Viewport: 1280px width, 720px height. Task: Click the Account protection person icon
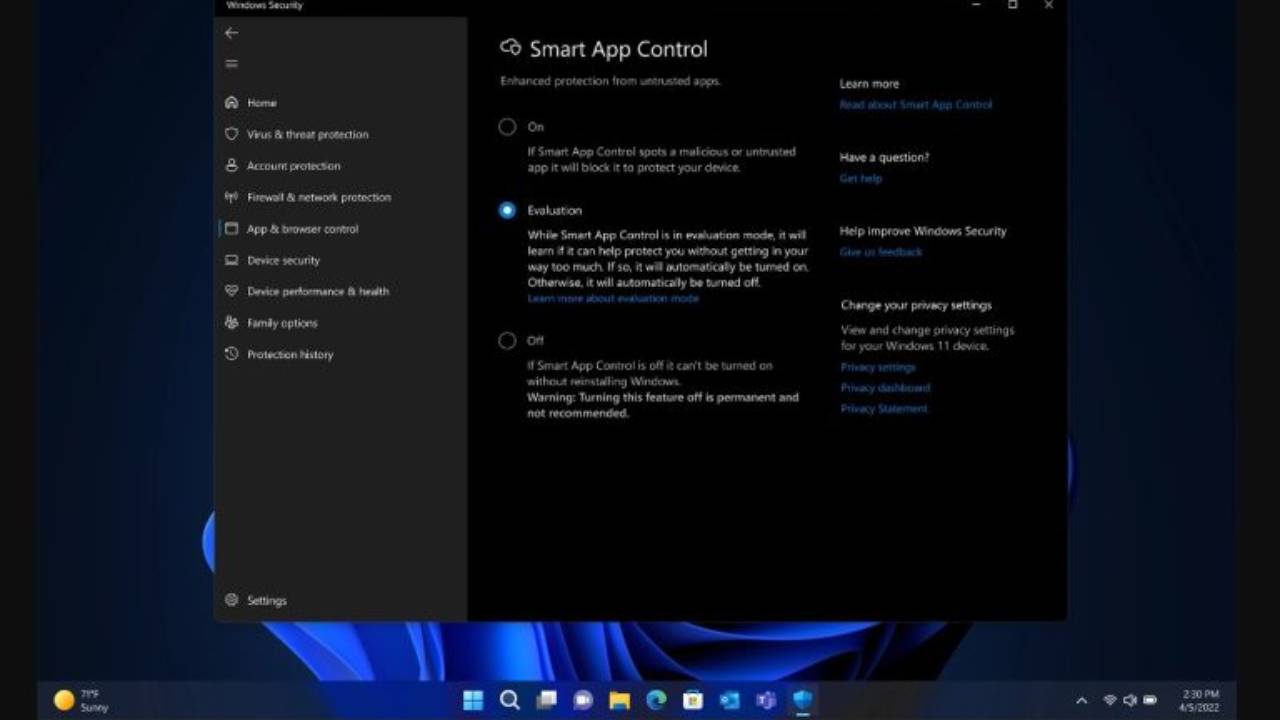(232, 165)
